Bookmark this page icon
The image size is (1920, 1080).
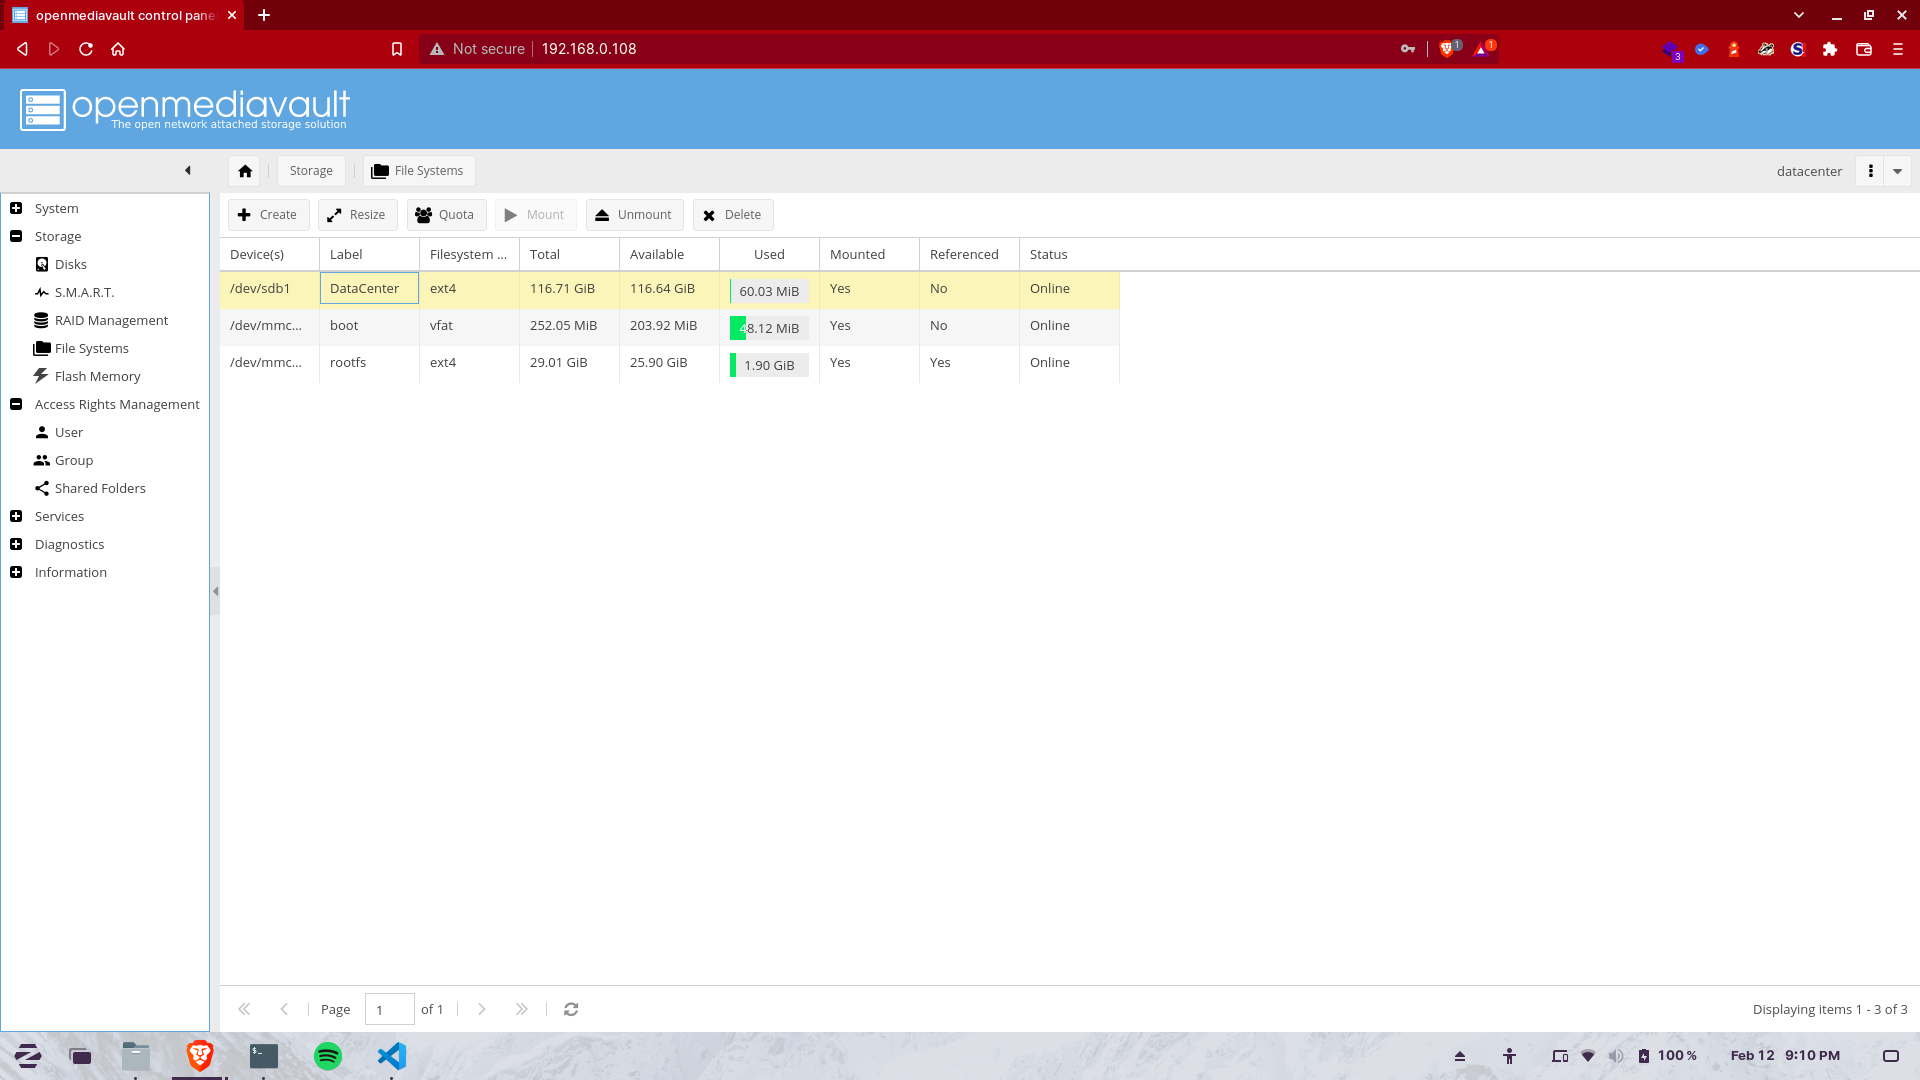pos(397,49)
